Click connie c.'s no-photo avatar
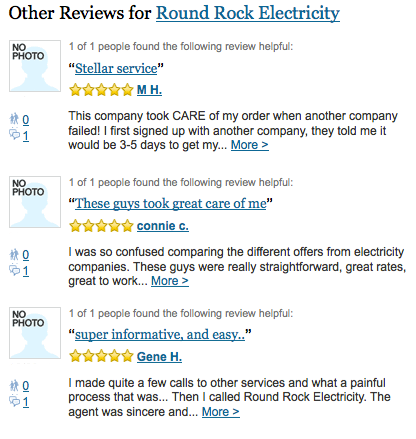Viewport: 416px width, 439px height. pyautogui.click(x=35, y=202)
